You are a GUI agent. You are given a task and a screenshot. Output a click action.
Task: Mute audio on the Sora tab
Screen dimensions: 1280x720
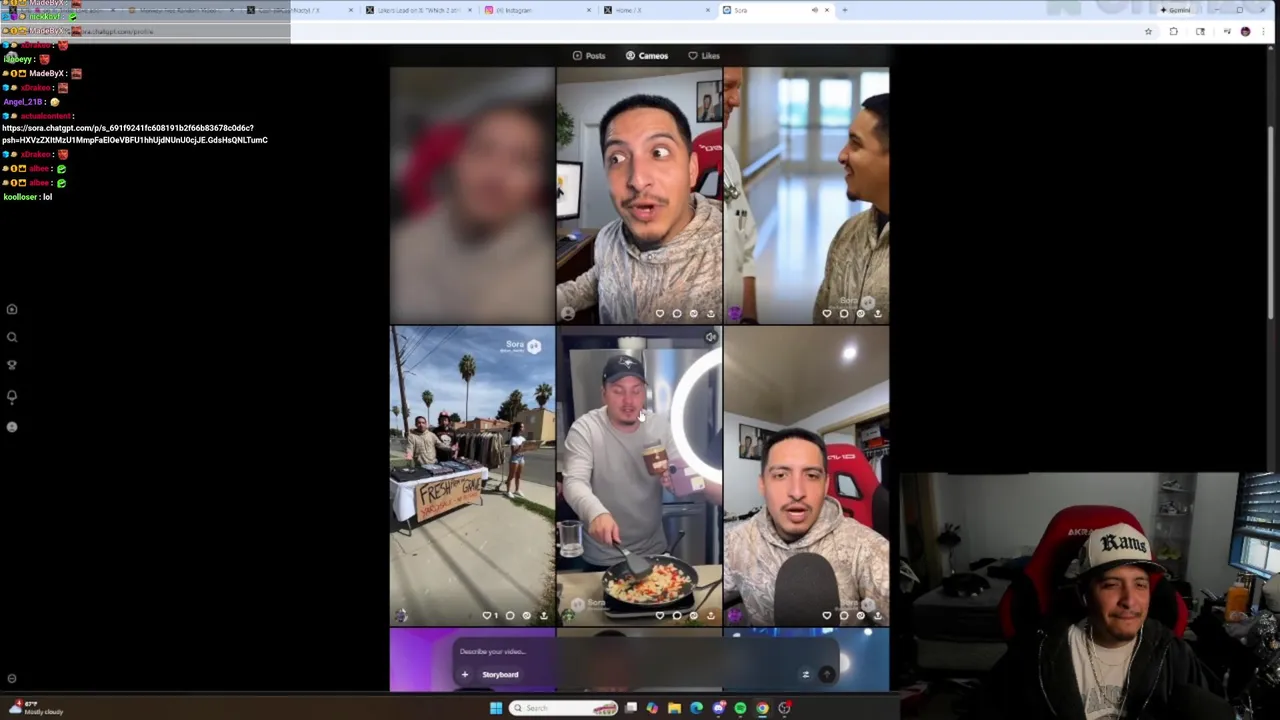tap(814, 10)
